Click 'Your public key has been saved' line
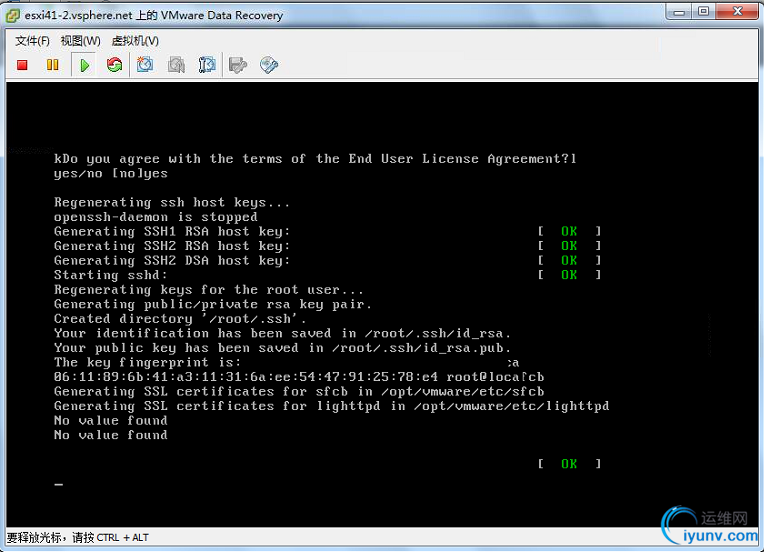 [283, 348]
